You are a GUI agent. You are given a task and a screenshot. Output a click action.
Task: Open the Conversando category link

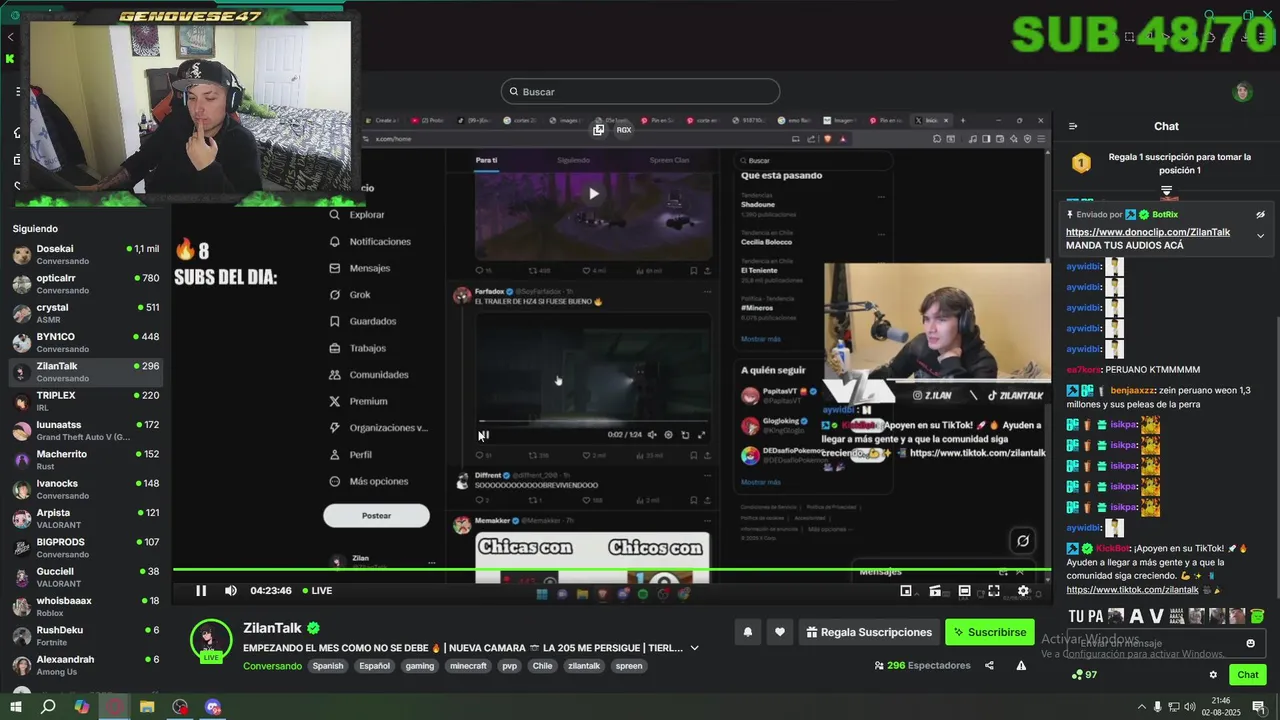272,666
